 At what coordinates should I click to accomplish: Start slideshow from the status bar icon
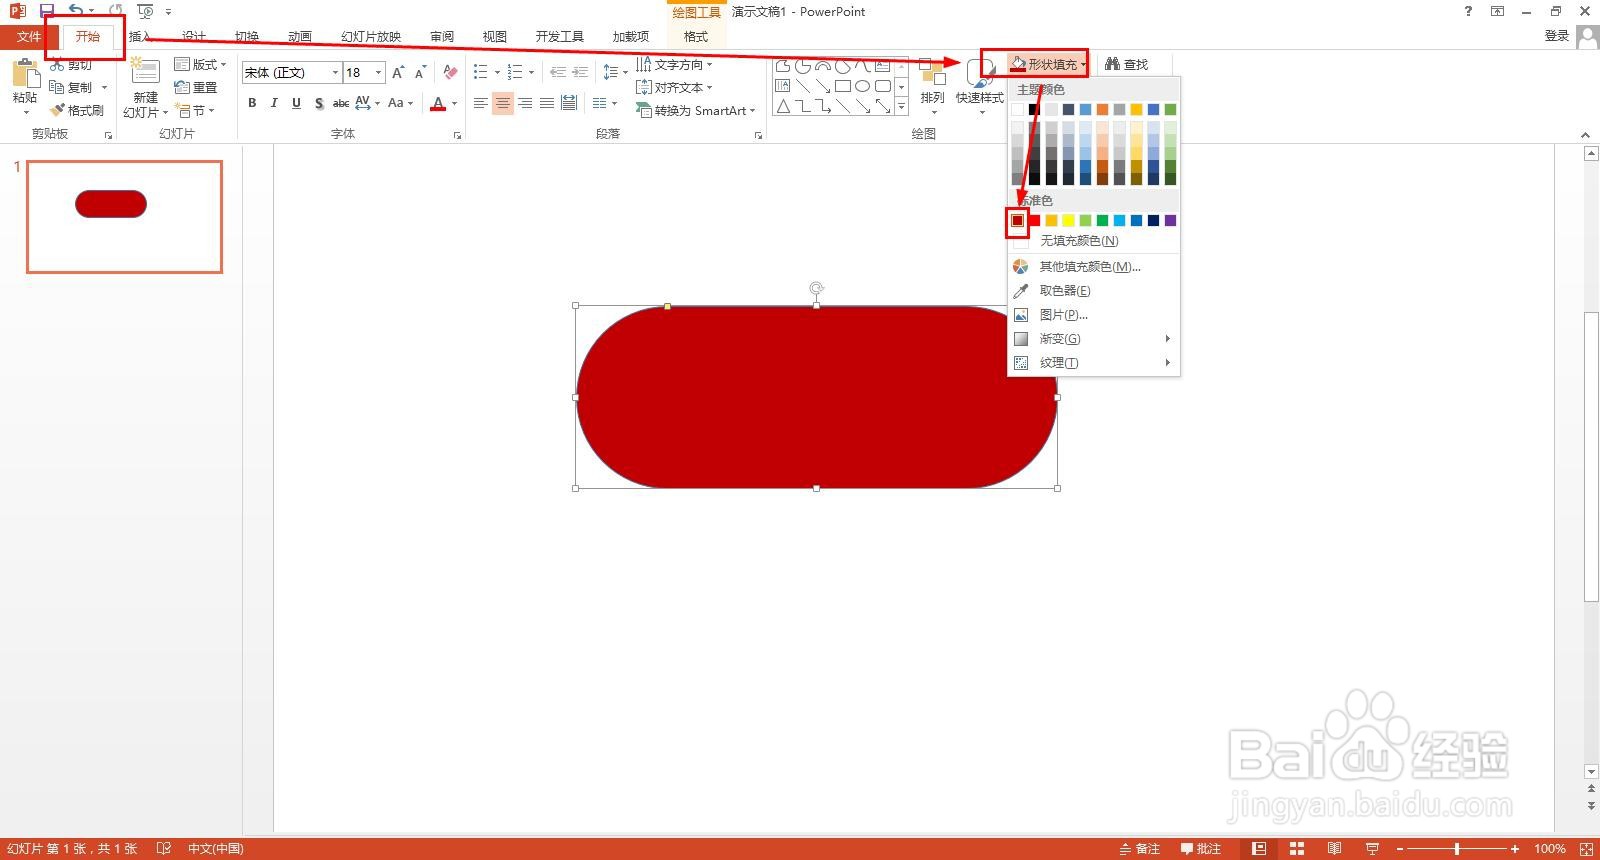tap(1372, 848)
